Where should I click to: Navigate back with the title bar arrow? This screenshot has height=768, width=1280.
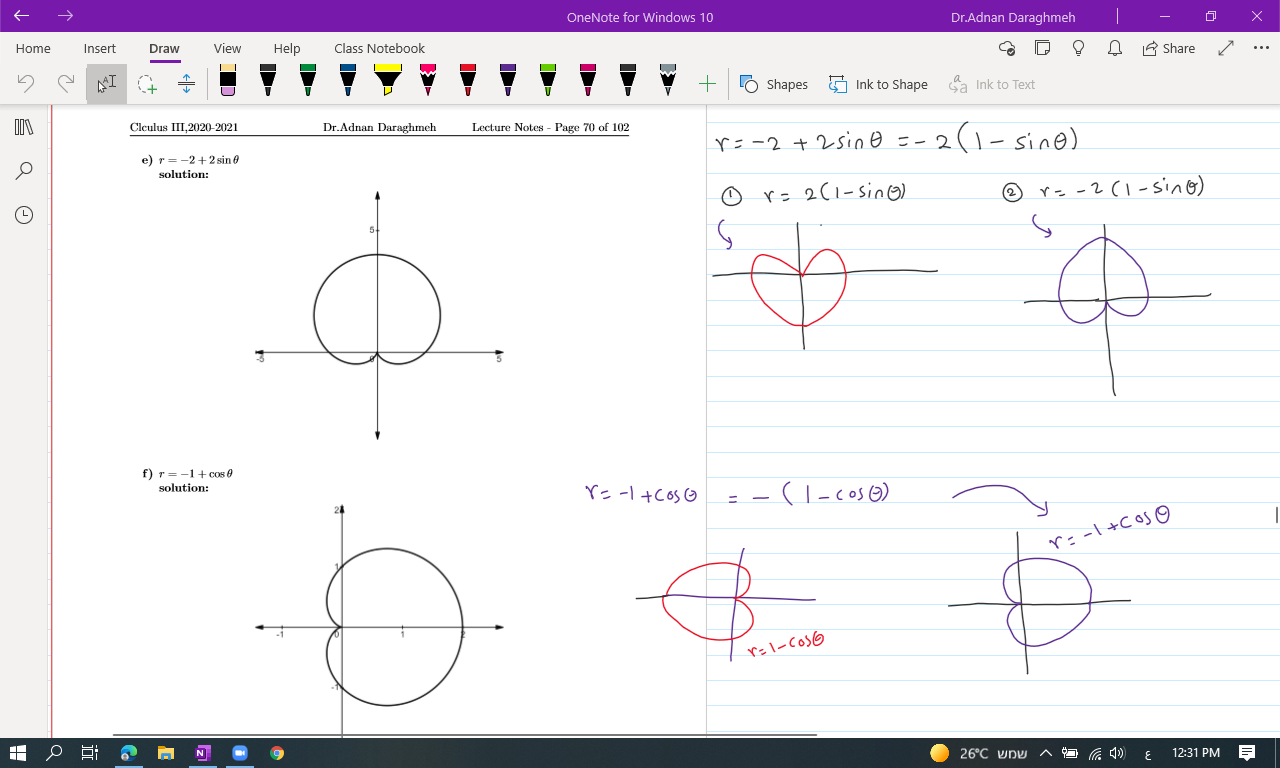pyautogui.click(x=22, y=16)
